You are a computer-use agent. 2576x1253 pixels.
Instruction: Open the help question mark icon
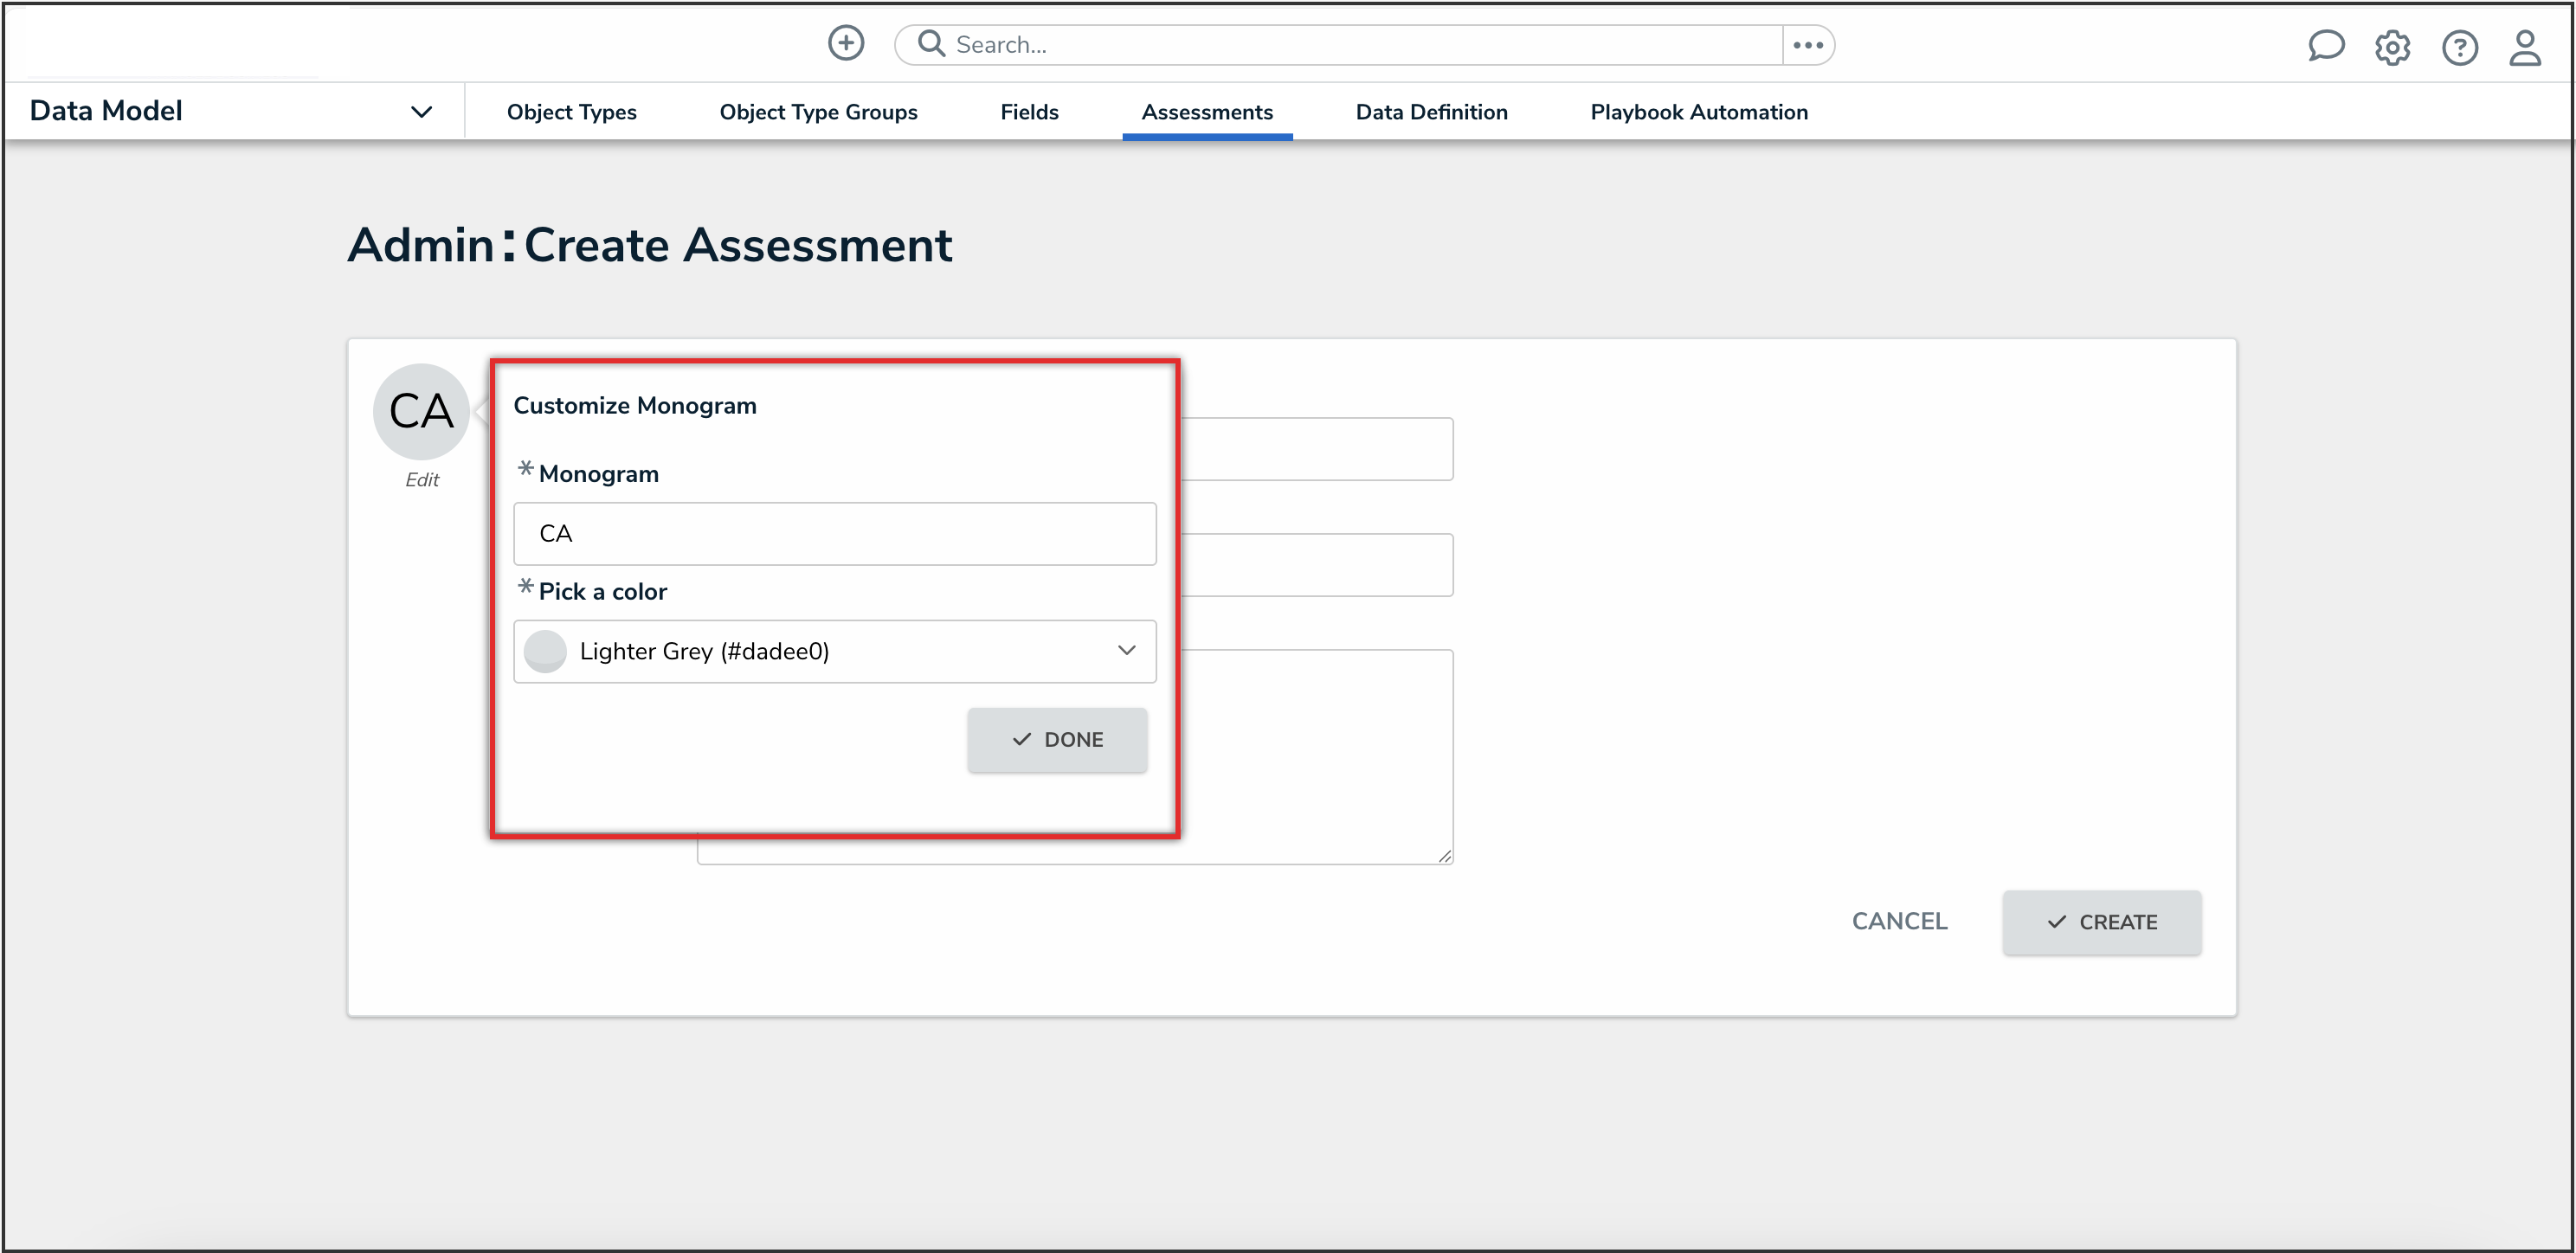tap(2459, 47)
